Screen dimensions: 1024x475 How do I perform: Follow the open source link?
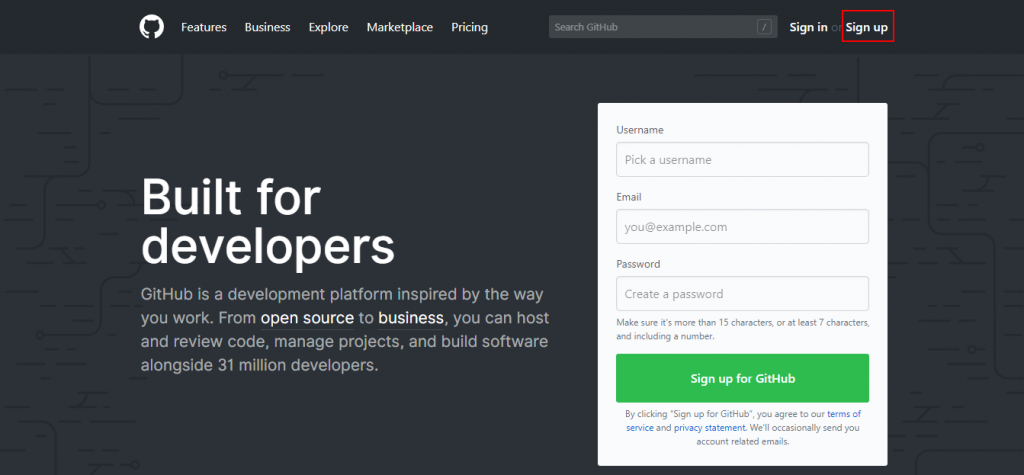click(x=307, y=319)
